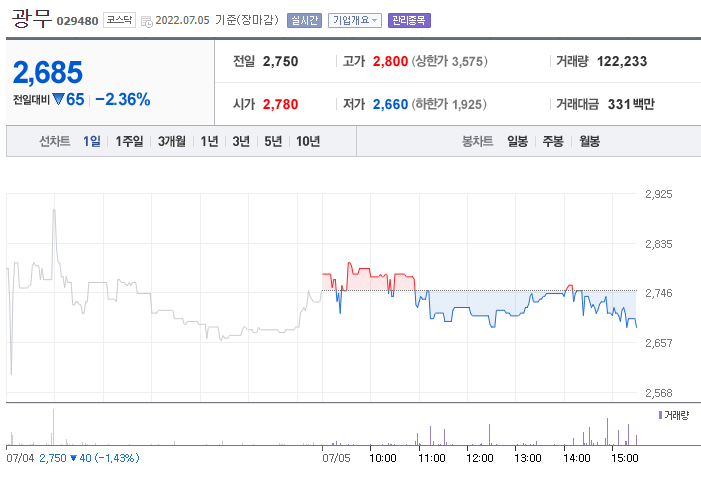Image resolution: width=701 pixels, height=481 pixels.
Task: Show the 3년 line chart
Action: 241,142
